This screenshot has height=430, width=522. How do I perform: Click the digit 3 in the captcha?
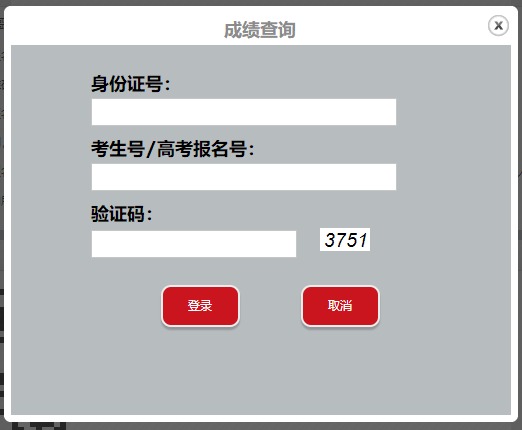[x=330, y=240]
